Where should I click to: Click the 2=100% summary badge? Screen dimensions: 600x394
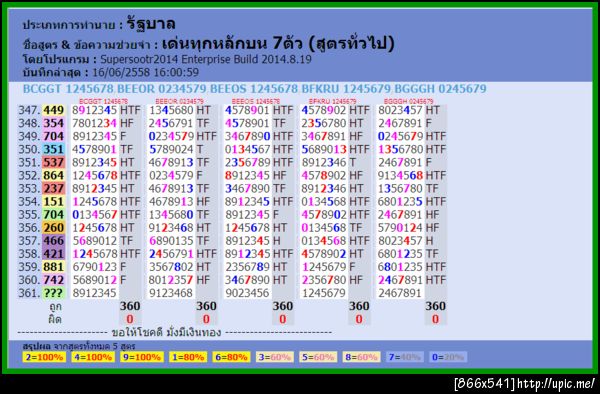tap(44, 357)
